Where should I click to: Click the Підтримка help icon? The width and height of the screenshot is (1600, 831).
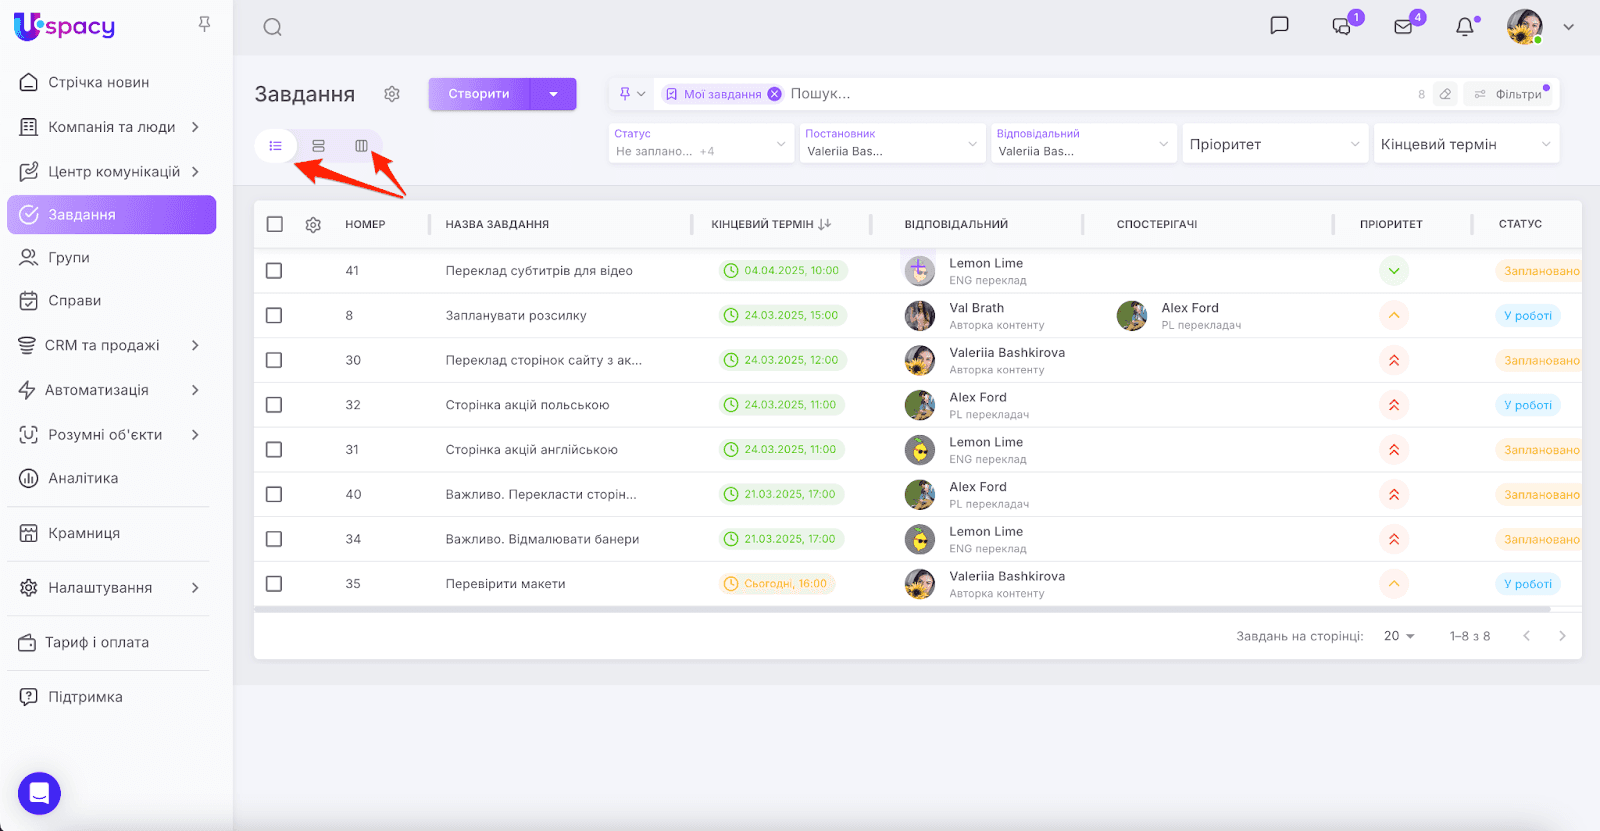pyautogui.click(x=29, y=697)
